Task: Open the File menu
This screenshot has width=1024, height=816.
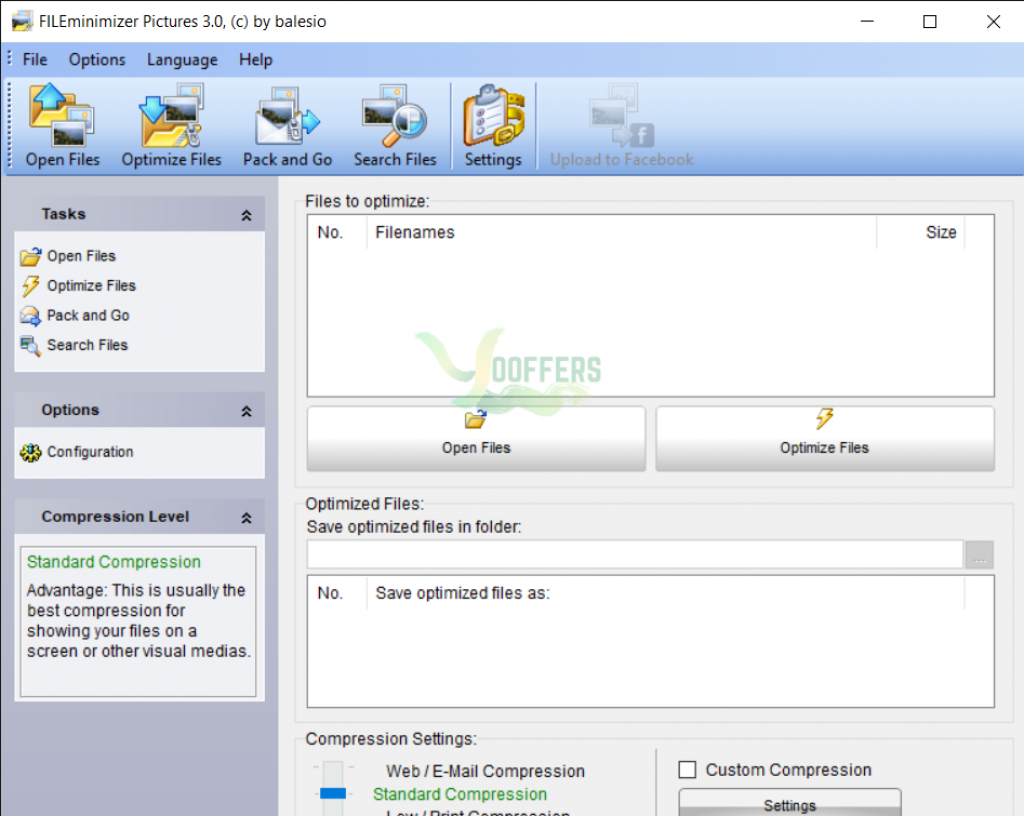Action: tap(35, 59)
